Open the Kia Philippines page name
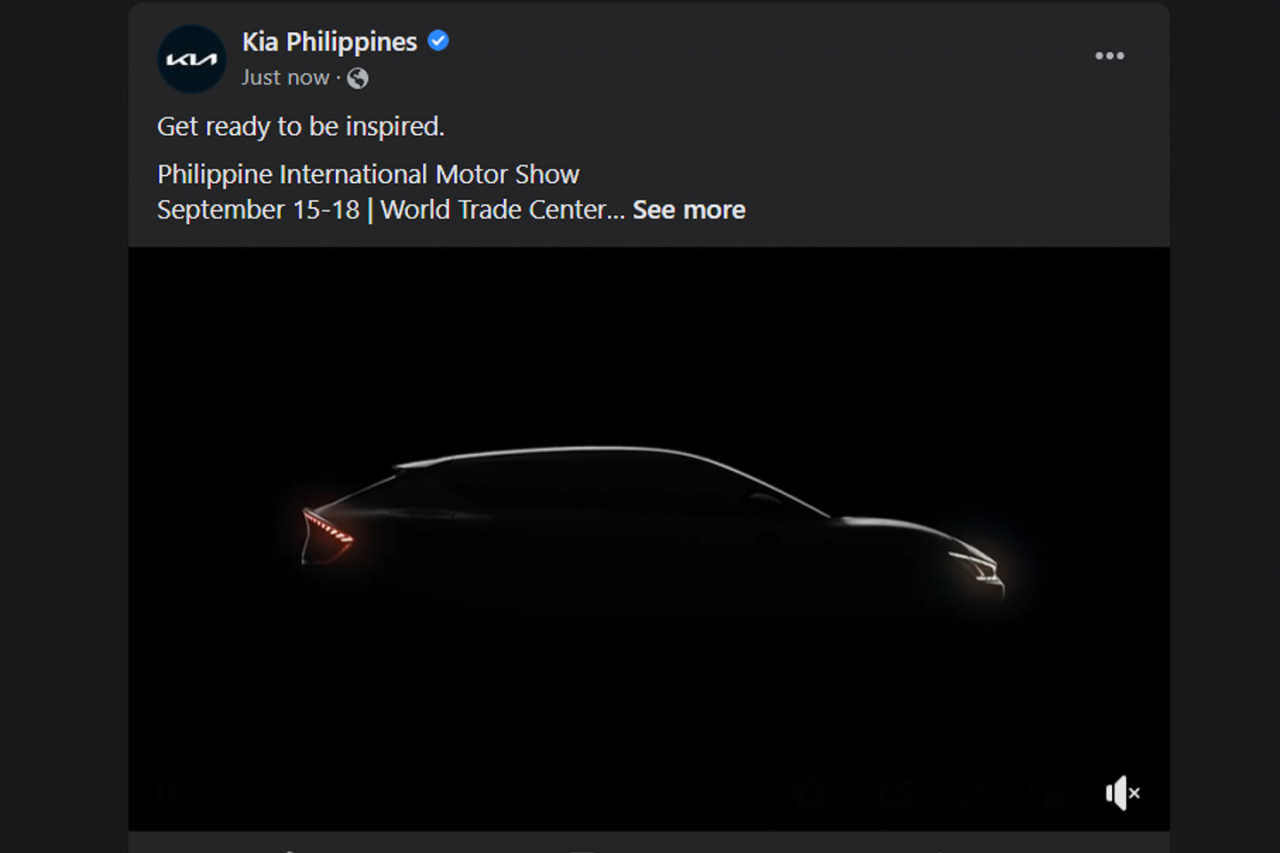Viewport: 1280px width, 853px height. (329, 42)
